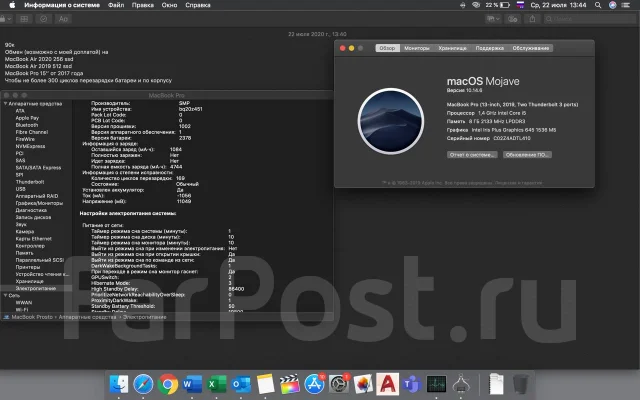
Task: Switch to the Хранилище tab
Action: point(452,48)
